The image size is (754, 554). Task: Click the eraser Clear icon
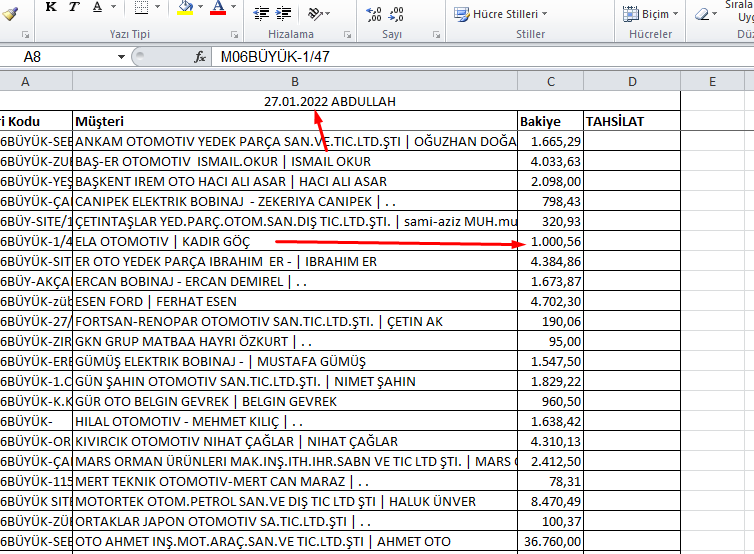click(705, 14)
